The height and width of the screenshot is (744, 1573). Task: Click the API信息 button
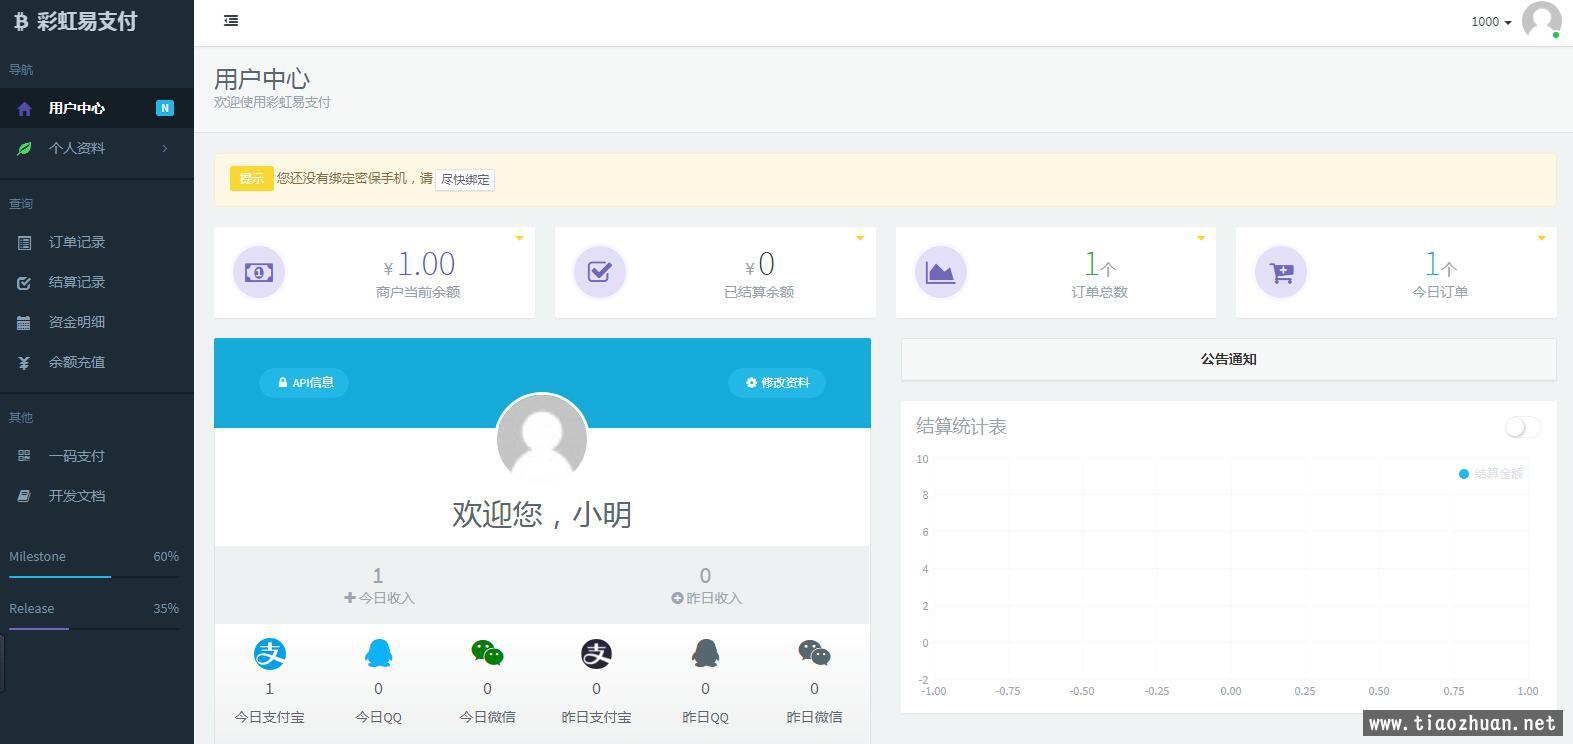(304, 382)
